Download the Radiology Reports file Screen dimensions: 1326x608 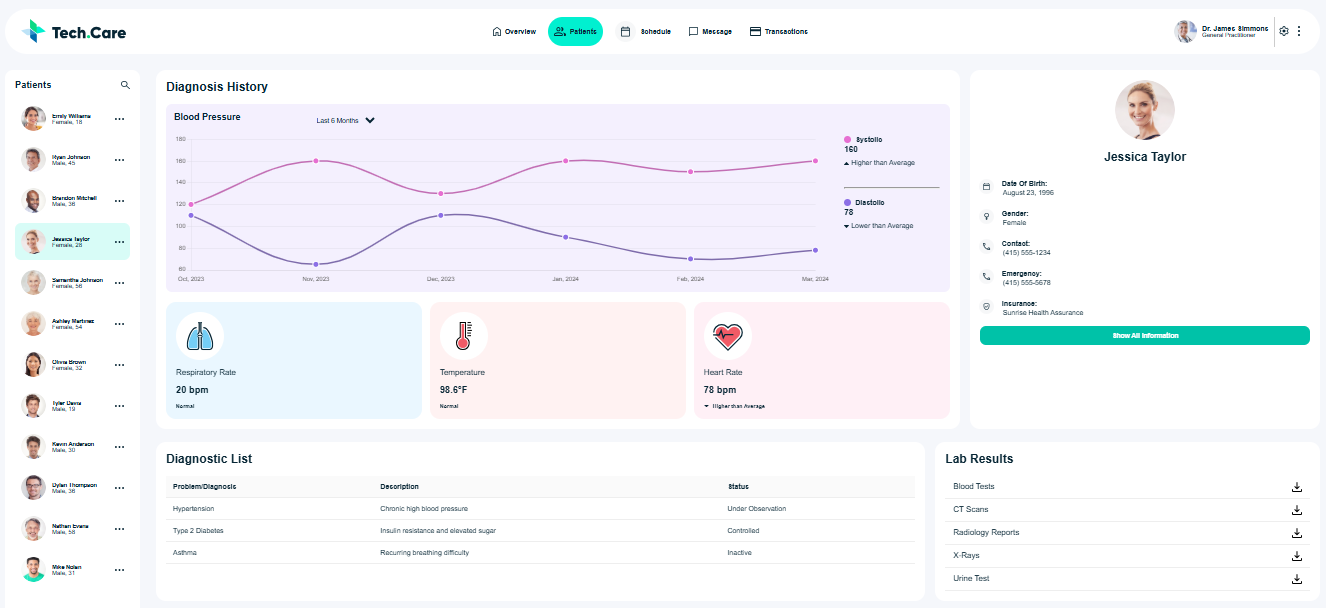pyautogui.click(x=1297, y=533)
